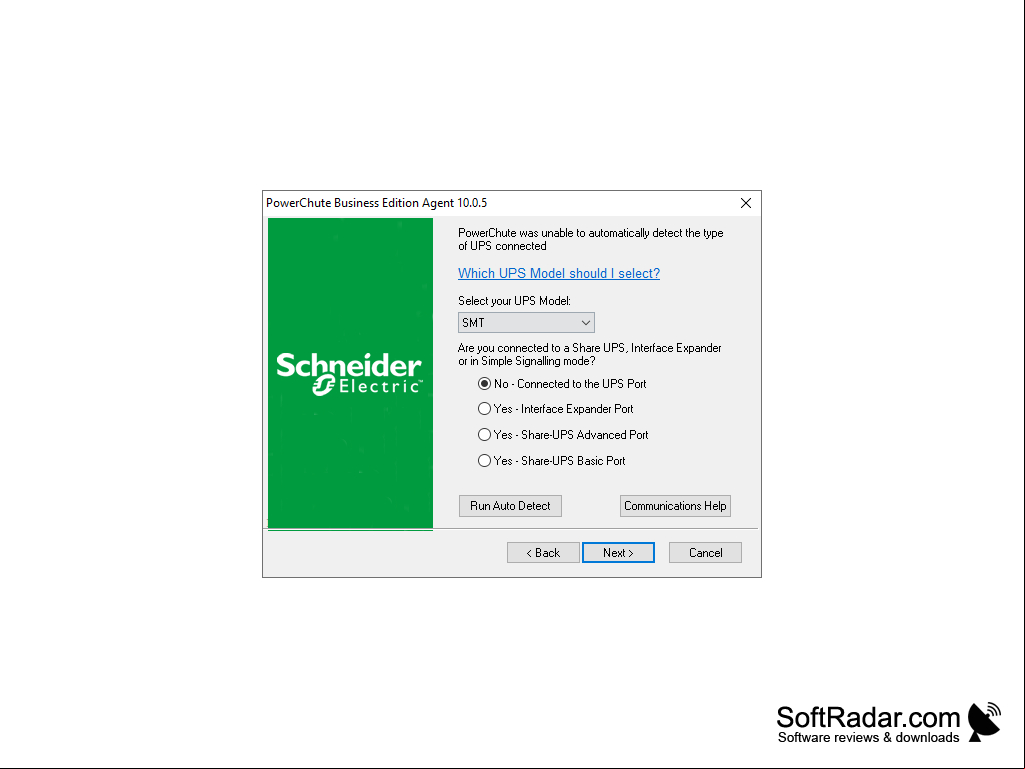Select 'Yes - Interface Expander Port' option
The width and height of the screenshot is (1025, 769).
[x=484, y=409]
